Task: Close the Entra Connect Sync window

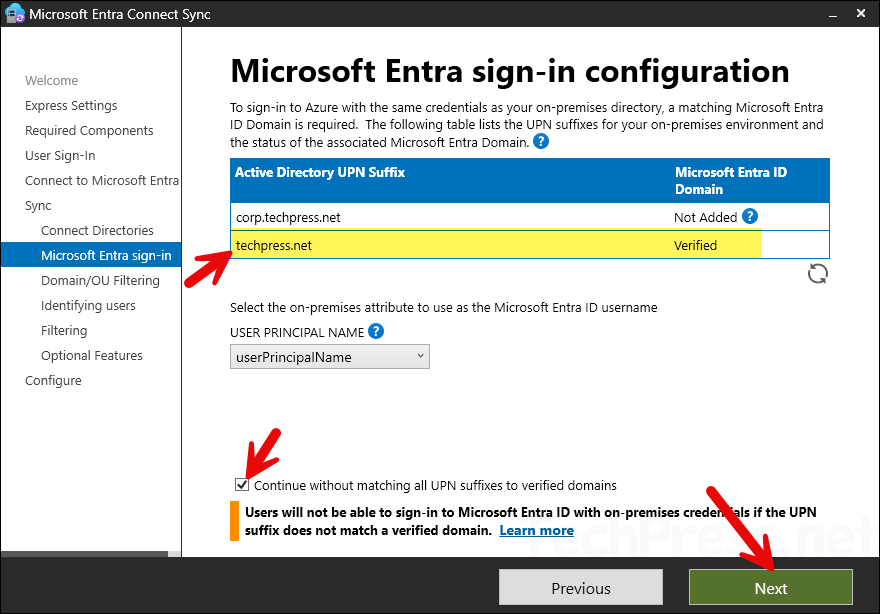Action: [861, 13]
